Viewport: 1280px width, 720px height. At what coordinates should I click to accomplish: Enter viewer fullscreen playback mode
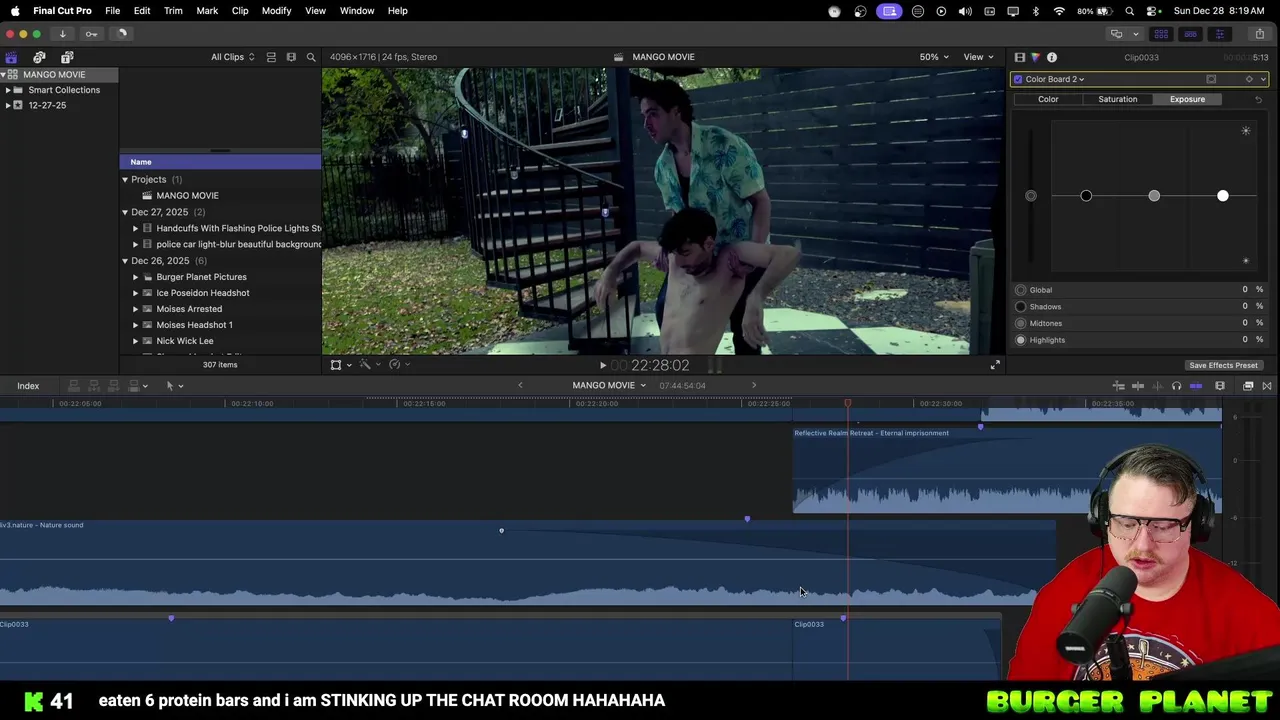995,365
